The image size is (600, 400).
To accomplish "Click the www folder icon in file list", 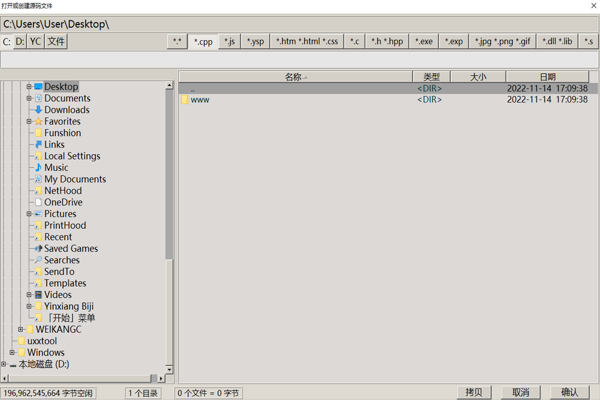I will tap(185, 100).
